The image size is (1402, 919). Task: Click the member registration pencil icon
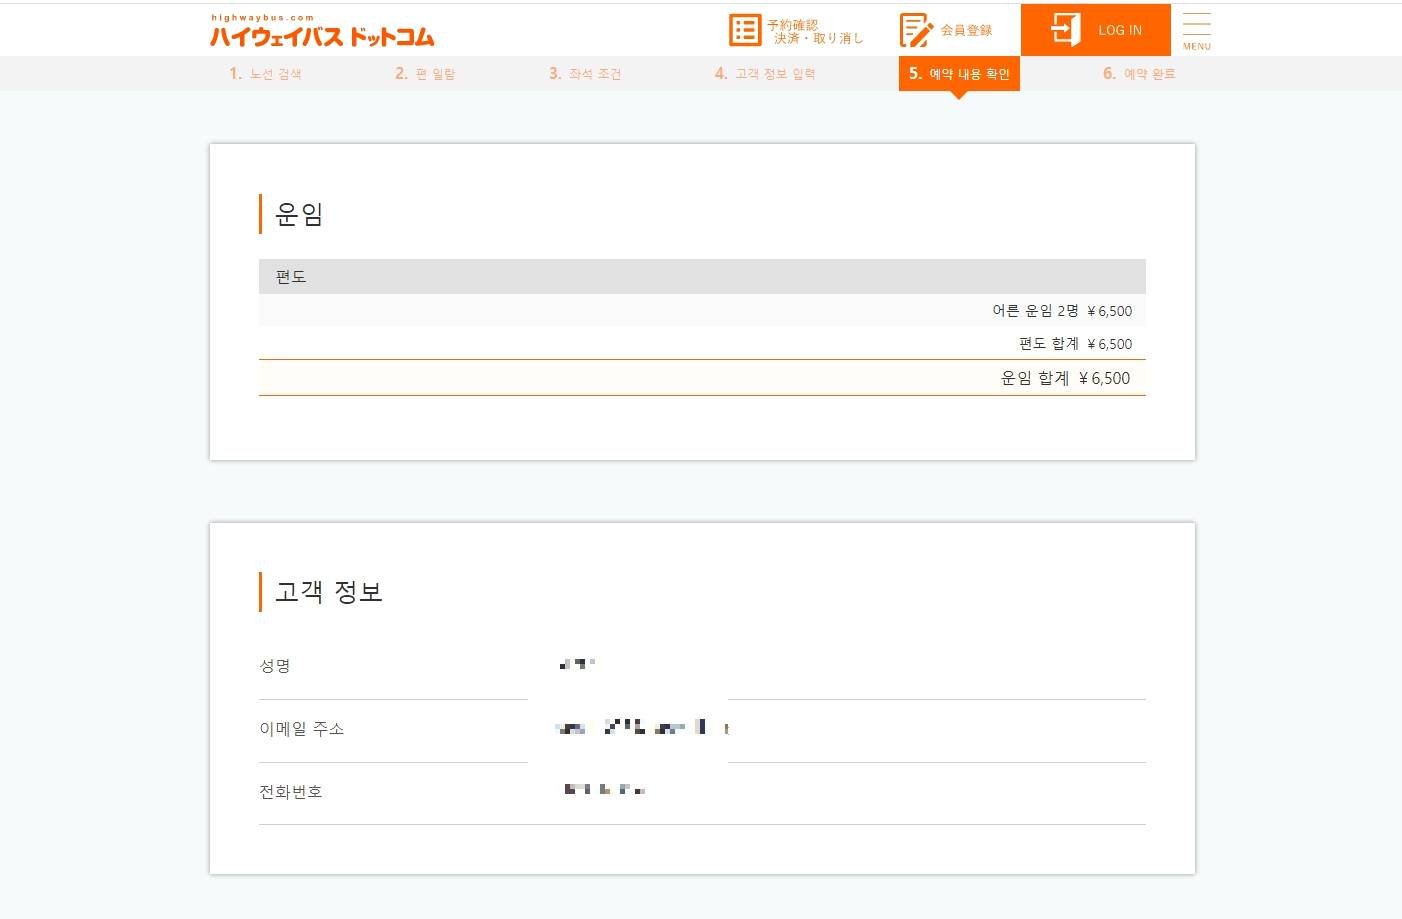[x=916, y=30]
